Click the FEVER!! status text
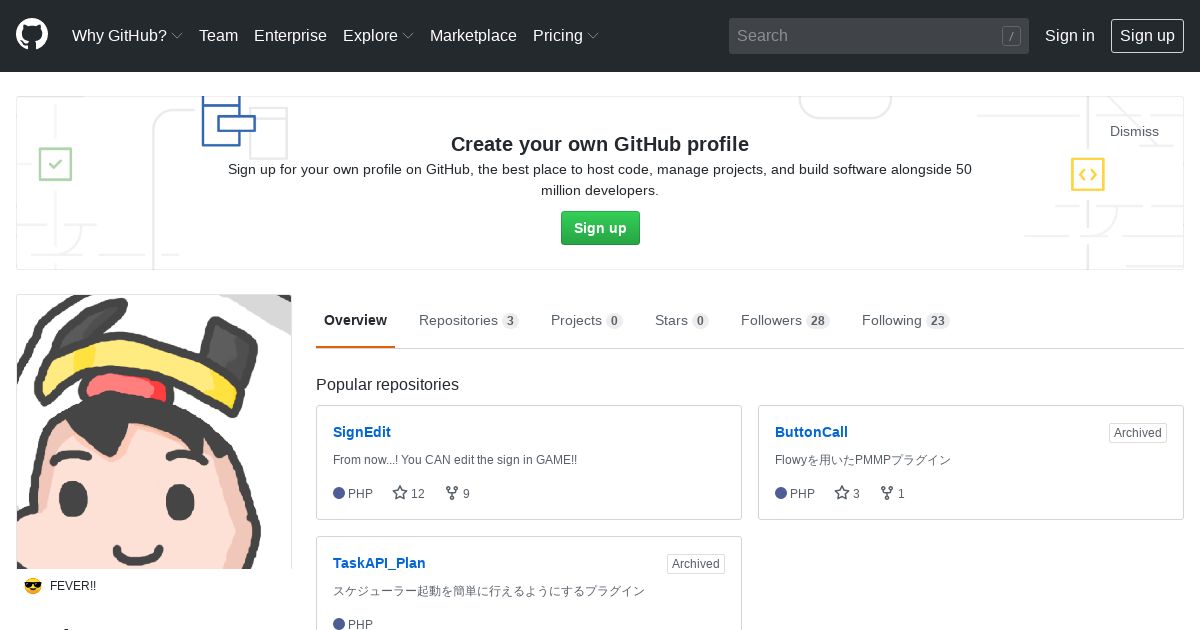This screenshot has width=1200, height=630. [73, 586]
